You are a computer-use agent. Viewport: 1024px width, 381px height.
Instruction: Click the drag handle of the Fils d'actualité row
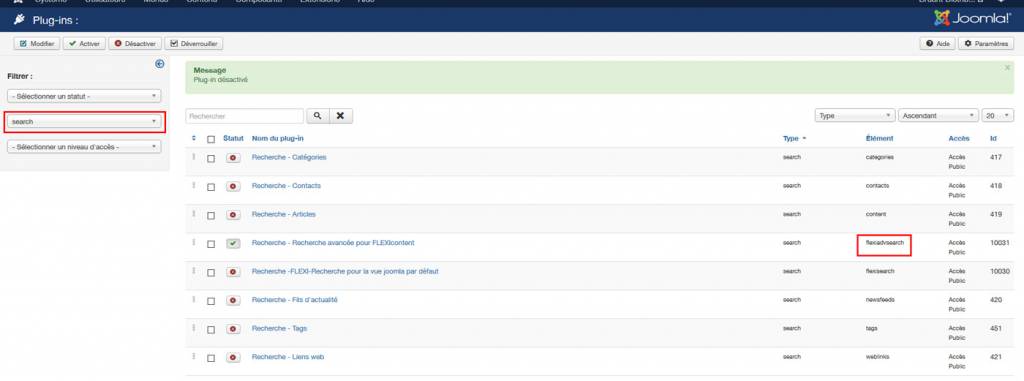[x=193, y=299]
